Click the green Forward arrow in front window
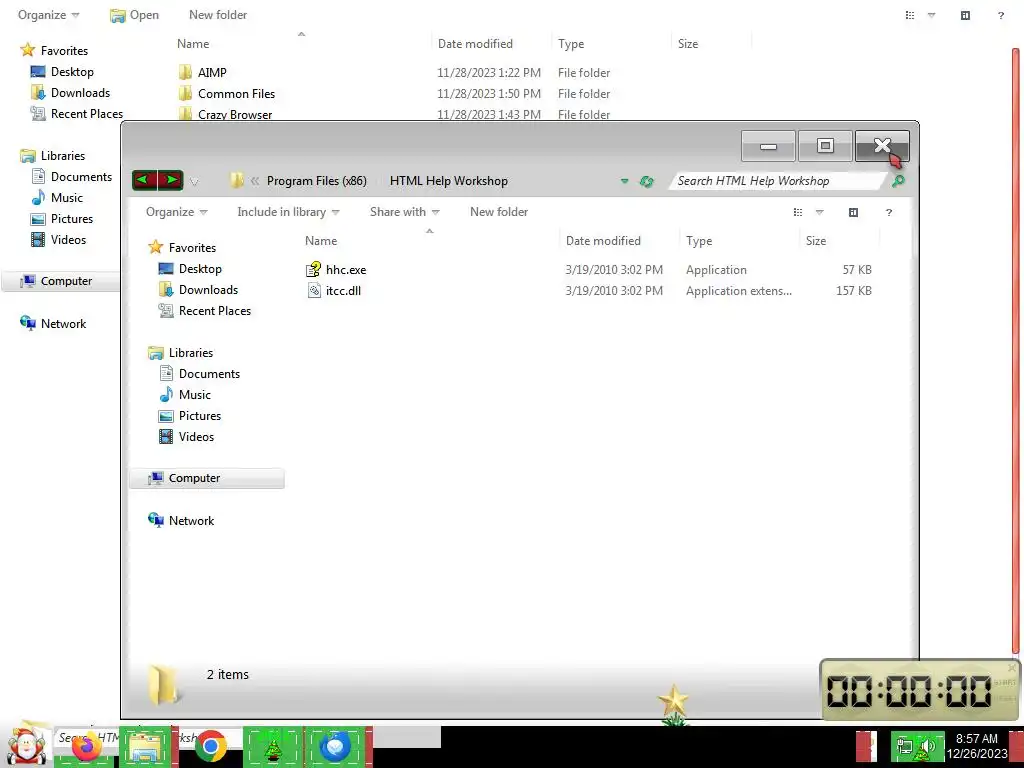The image size is (1024, 768). [x=170, y=180]
